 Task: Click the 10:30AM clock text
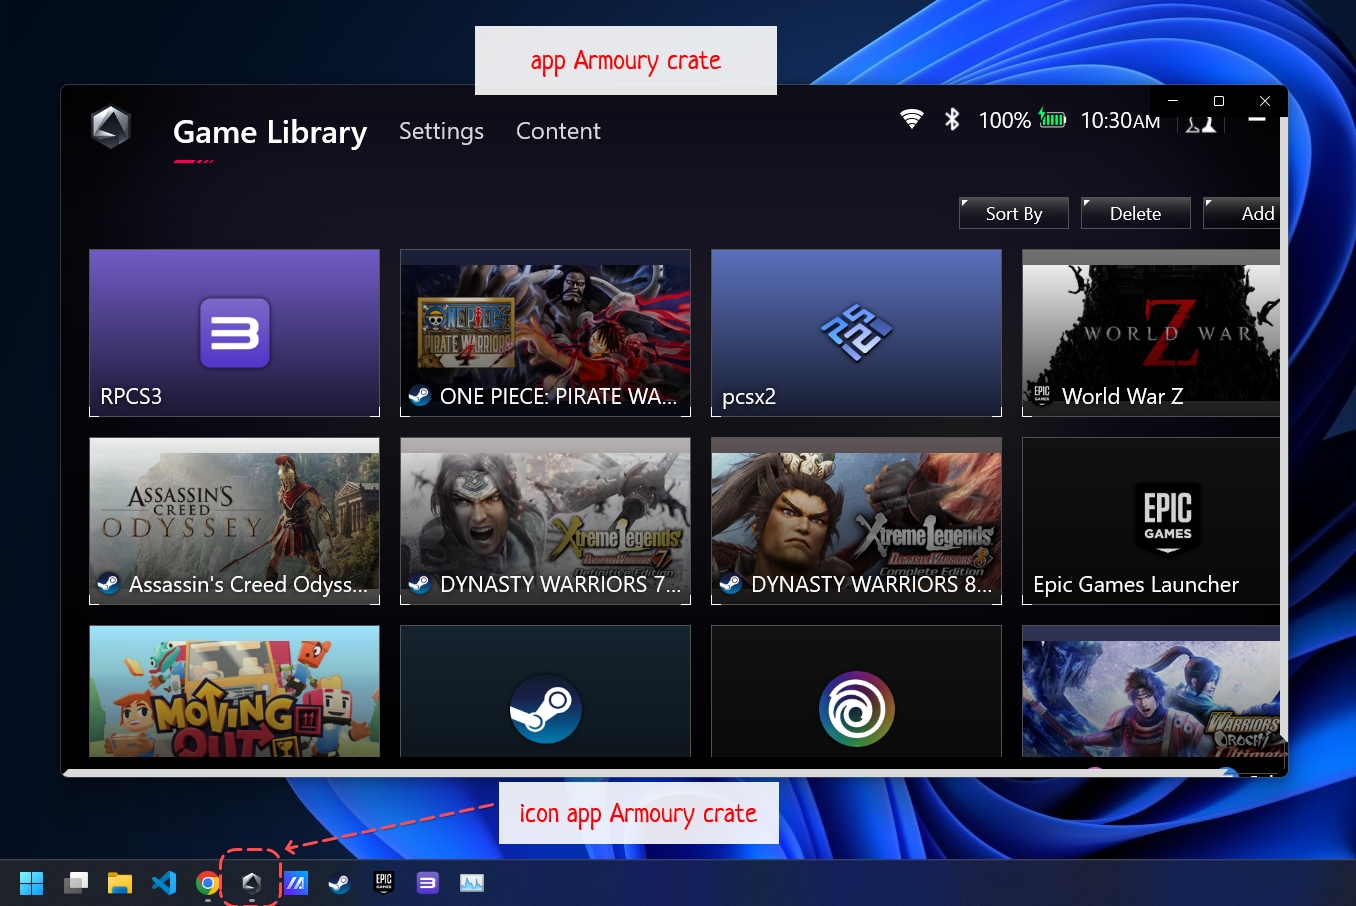point(1120,120)
